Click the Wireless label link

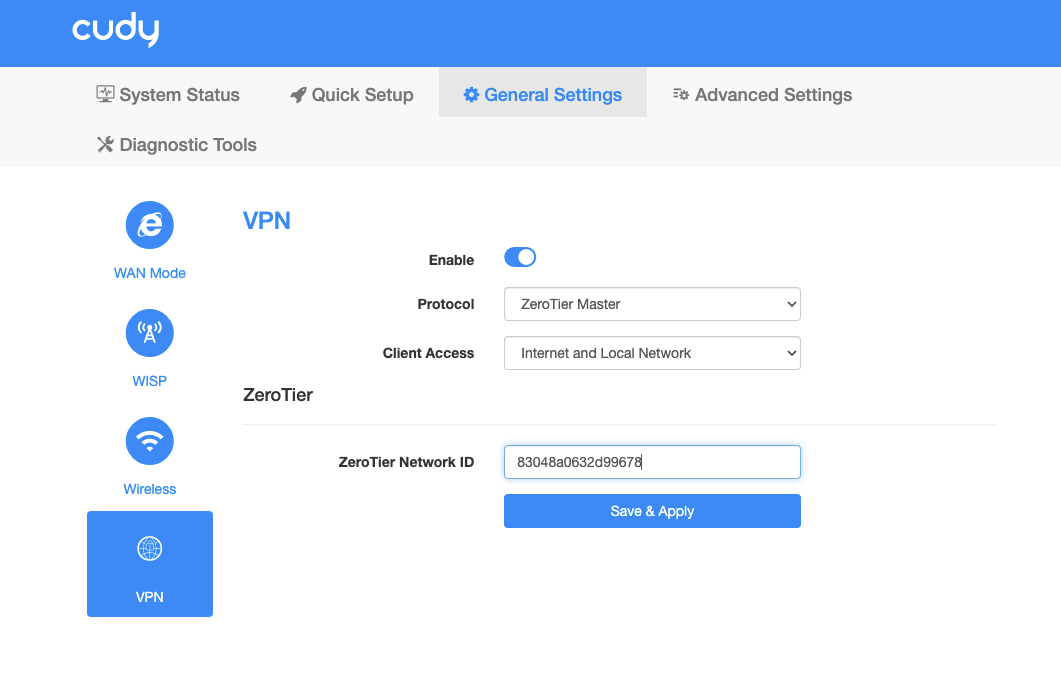pyautogui.click(x=150, y=489)
